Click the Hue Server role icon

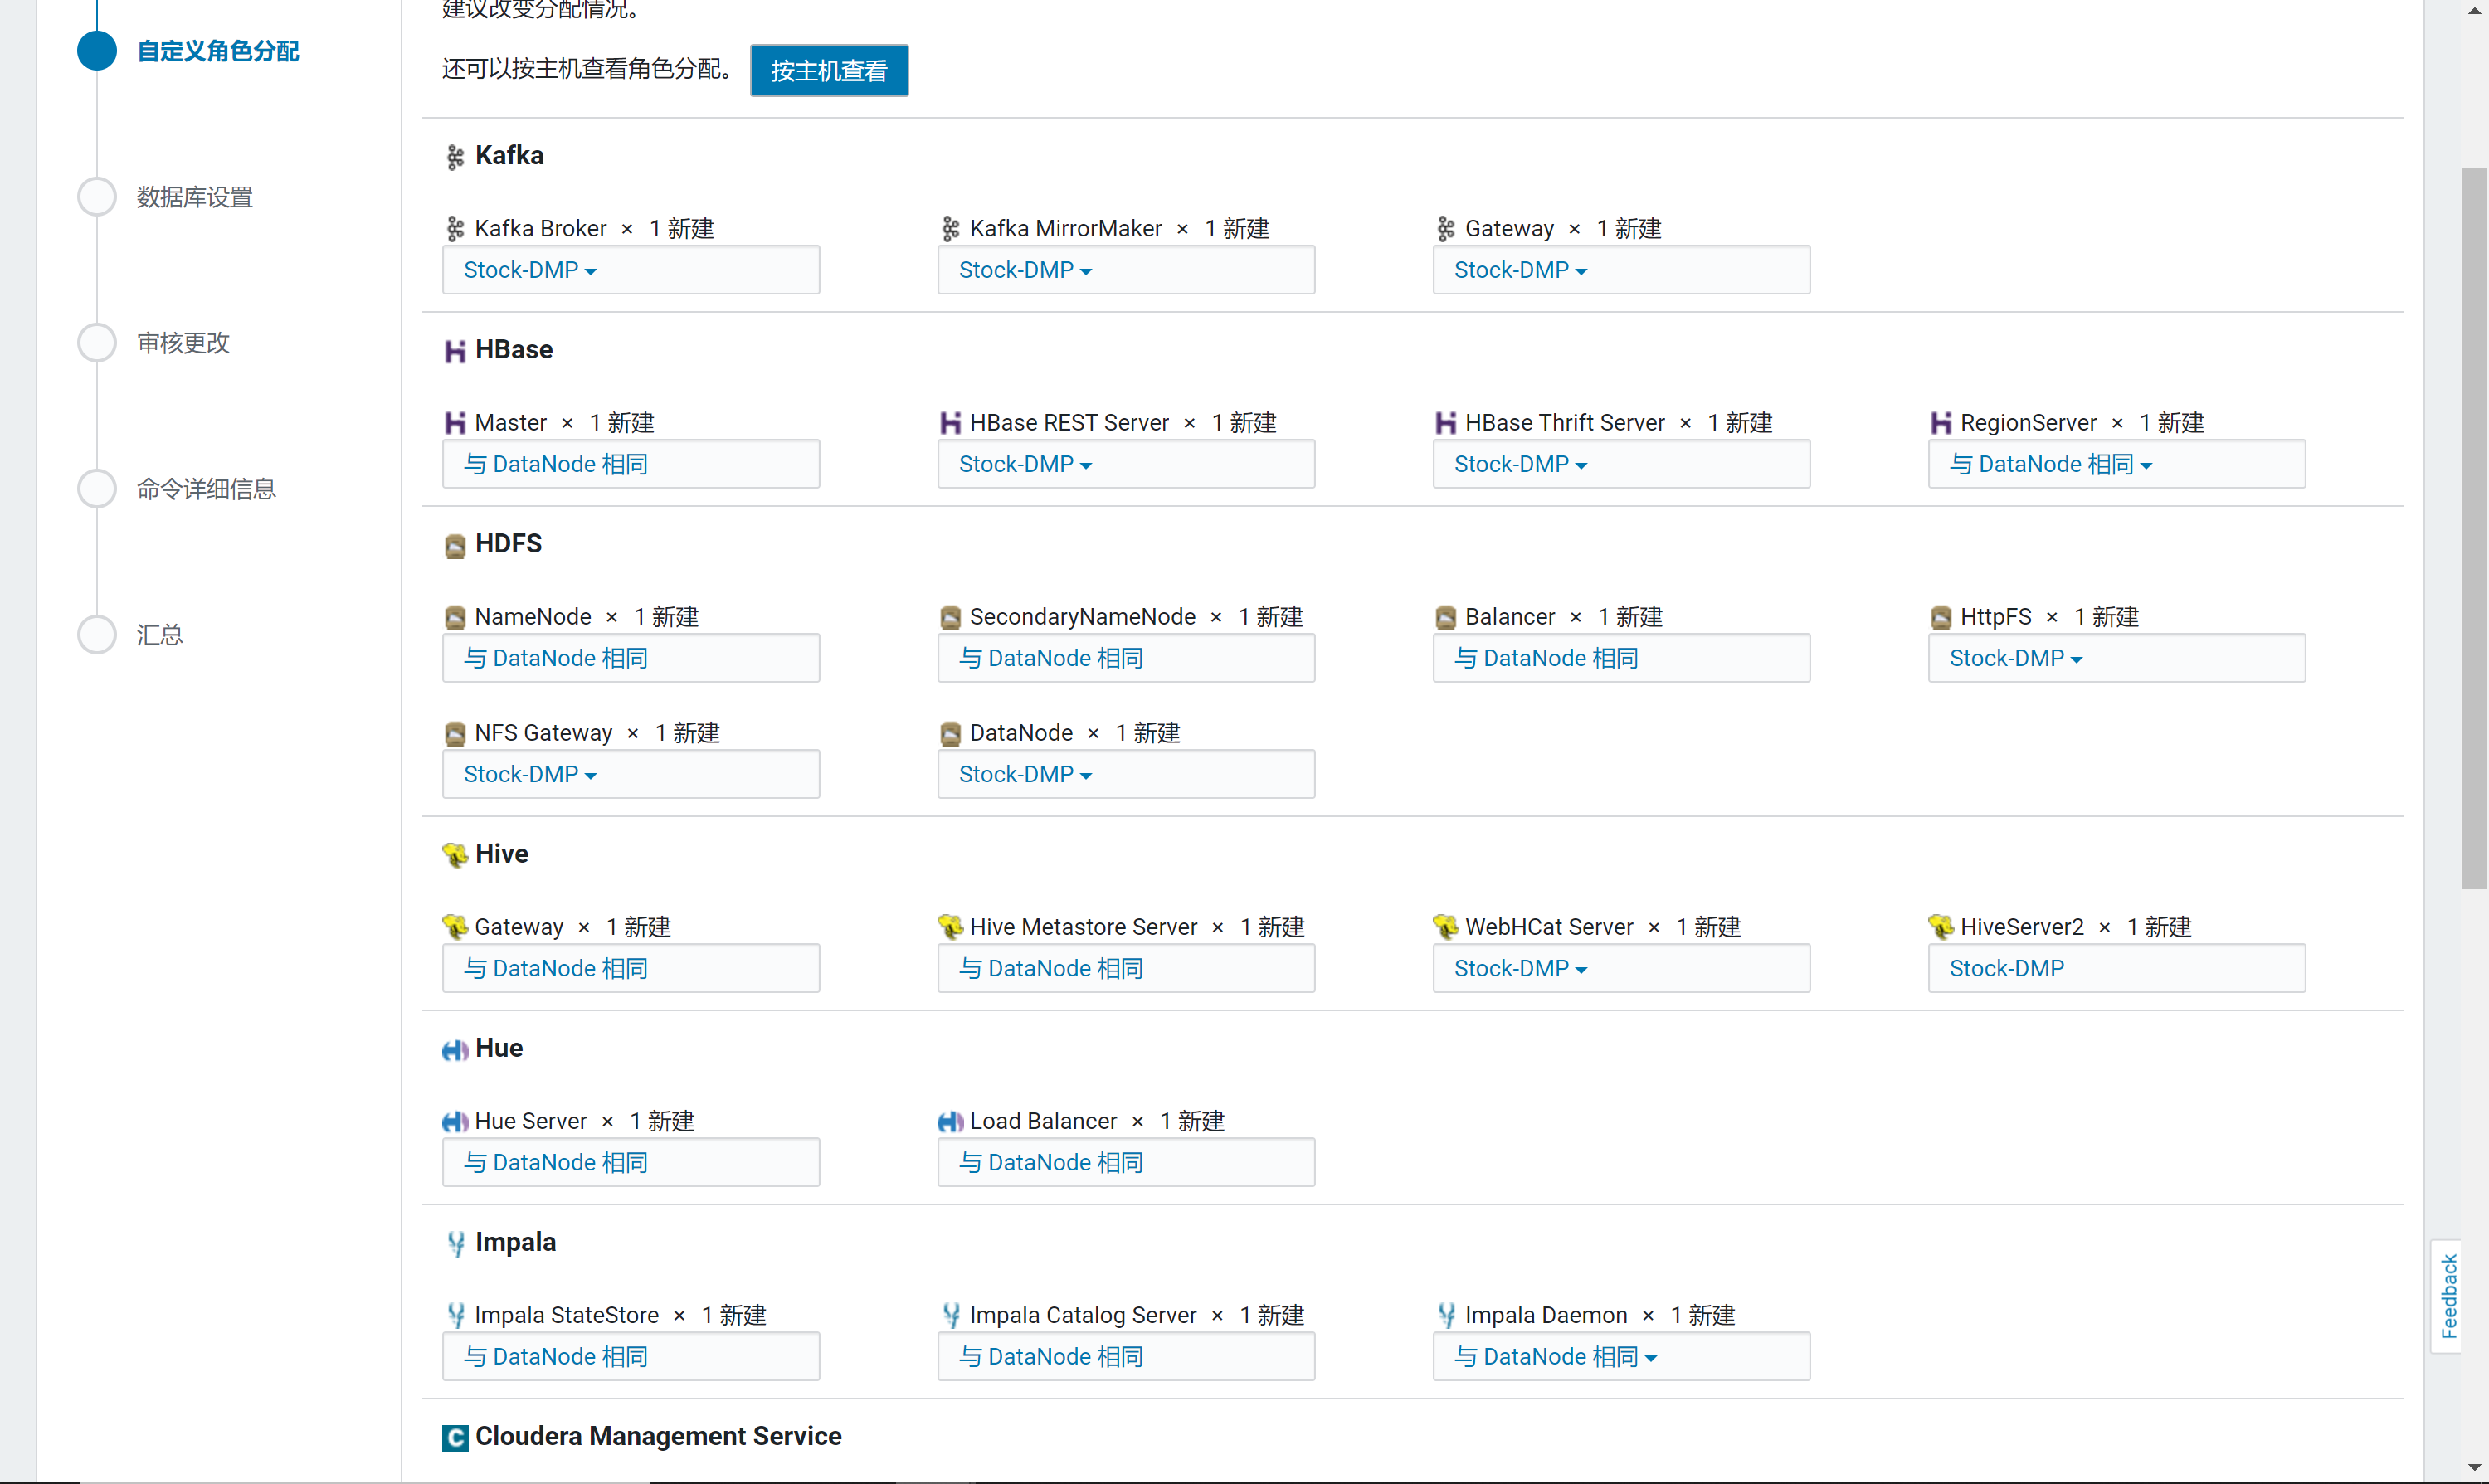455,1122
